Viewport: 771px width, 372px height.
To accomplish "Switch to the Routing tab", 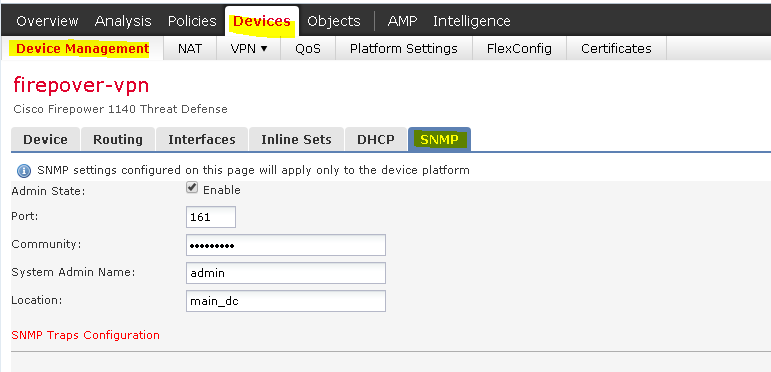I will point(118,139).
